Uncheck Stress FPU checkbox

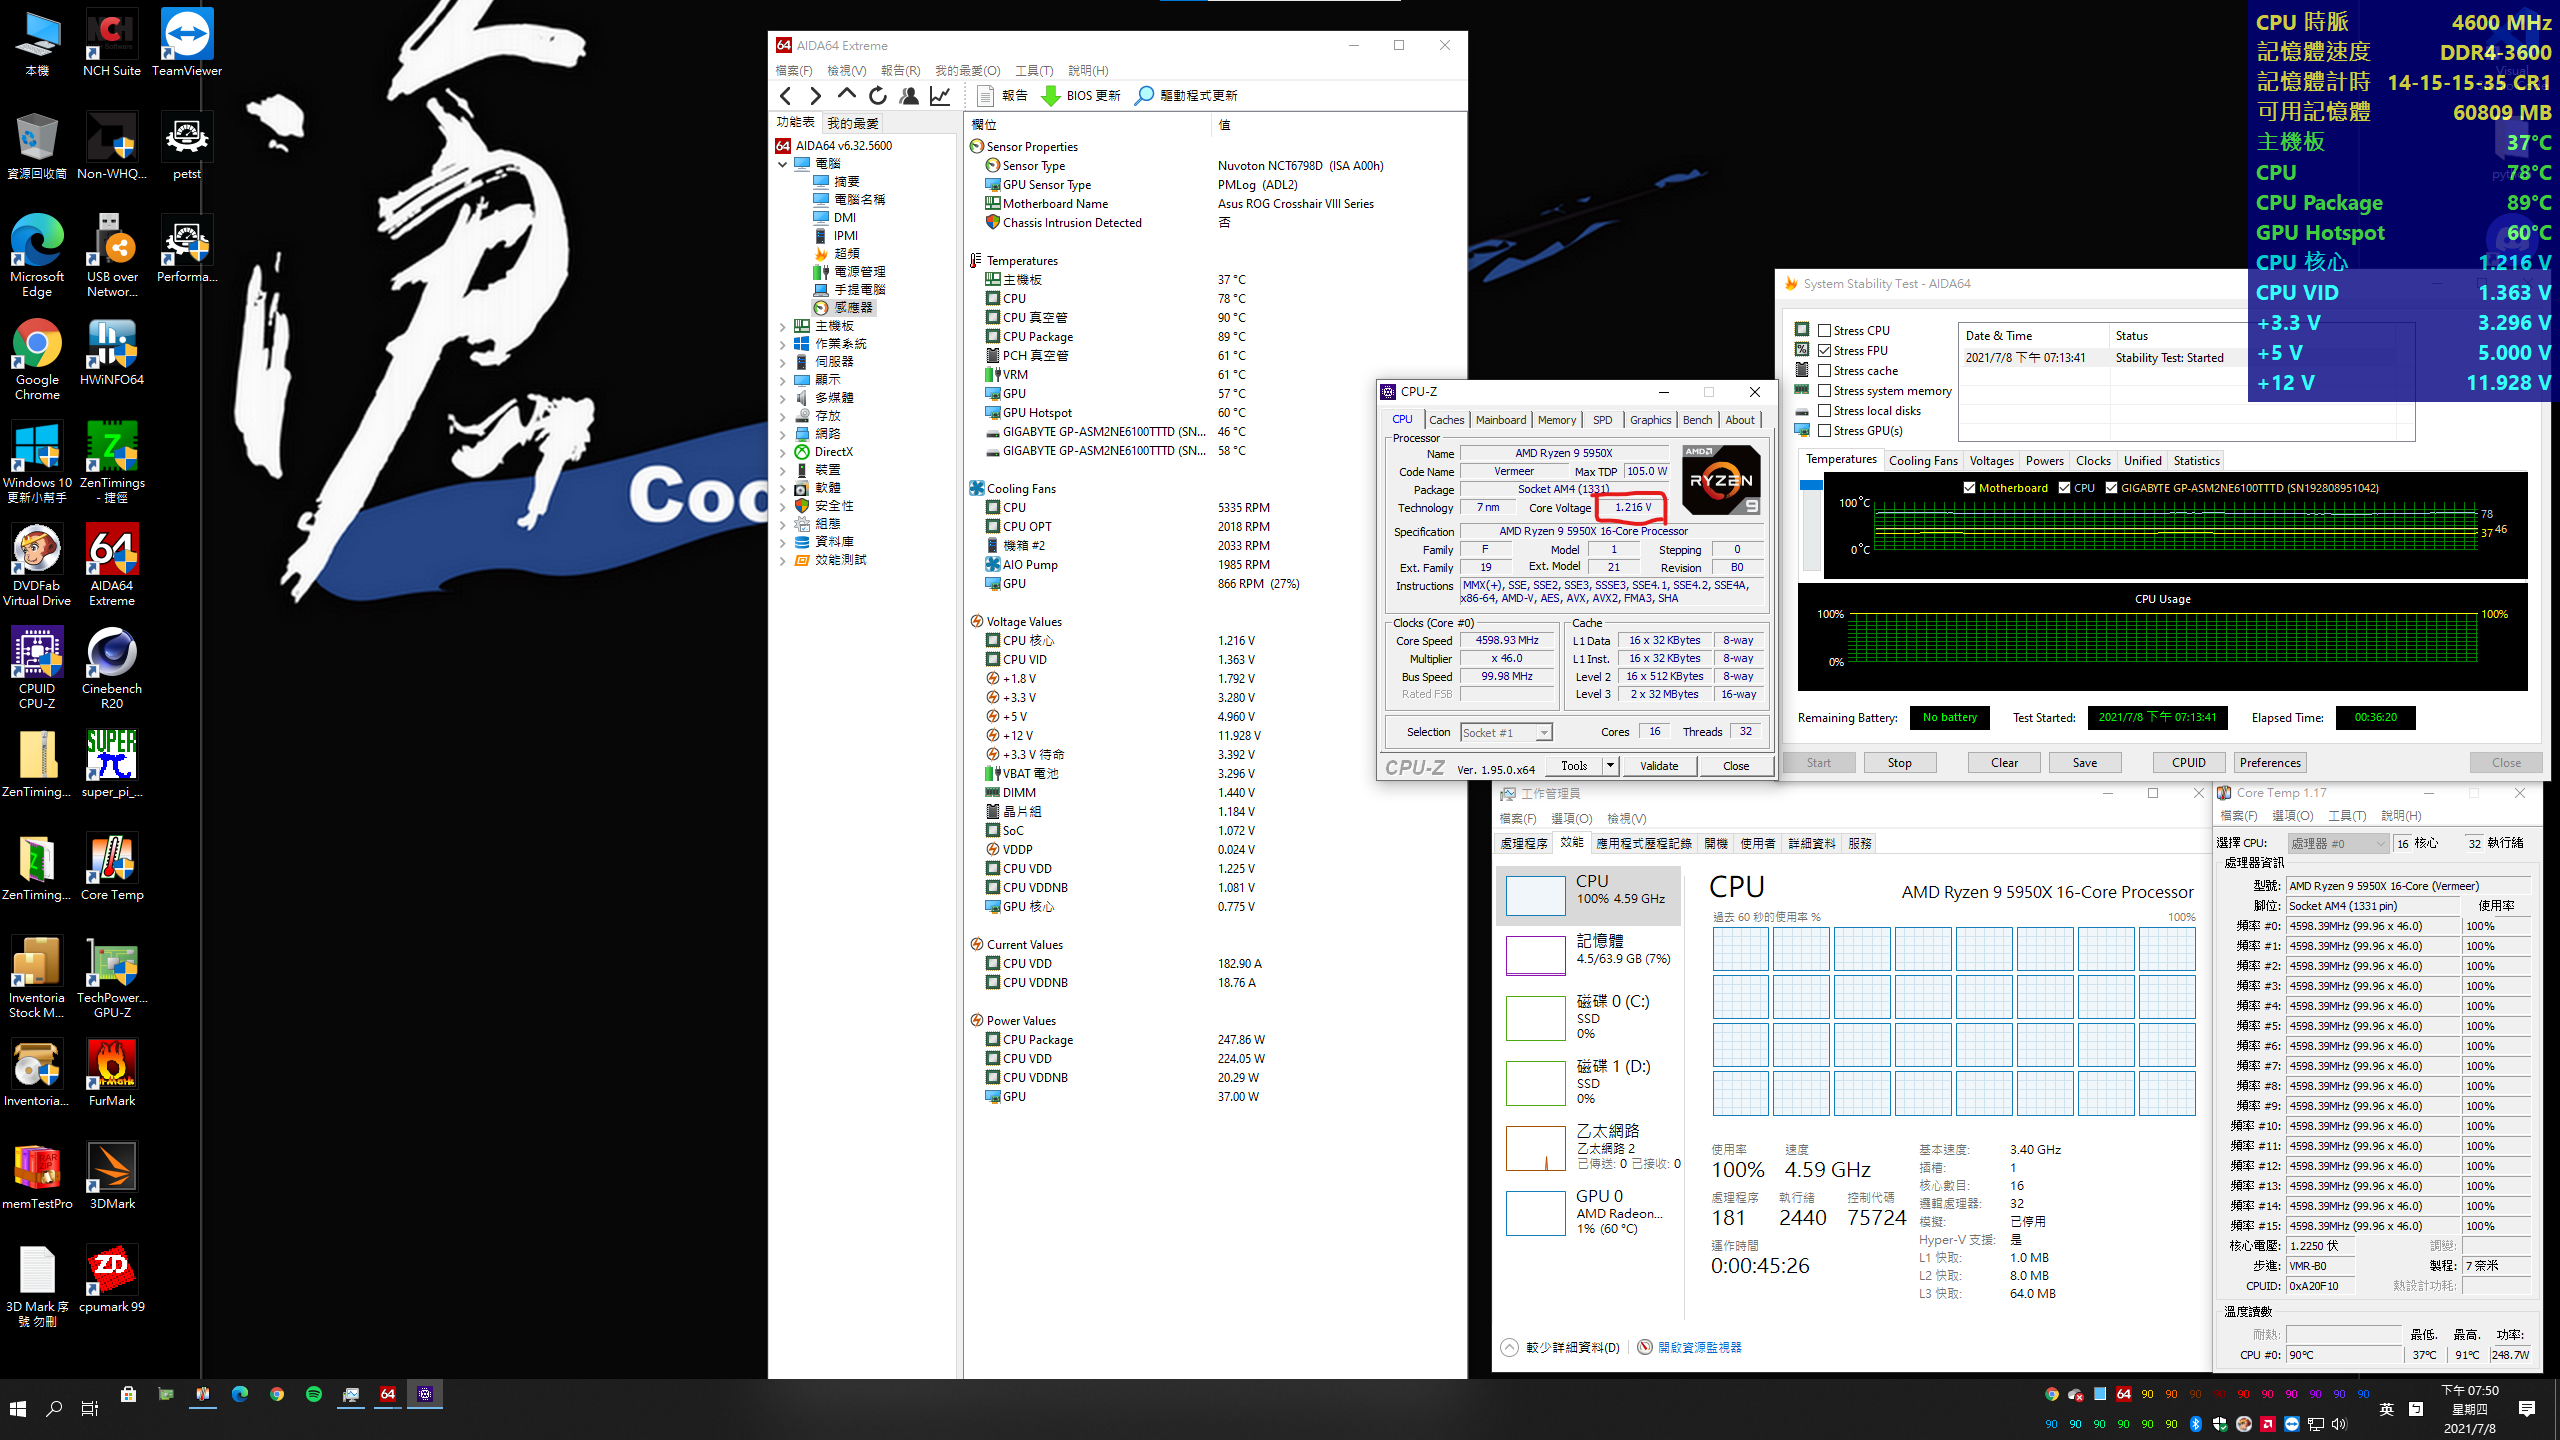click(x=1825, y=350)
